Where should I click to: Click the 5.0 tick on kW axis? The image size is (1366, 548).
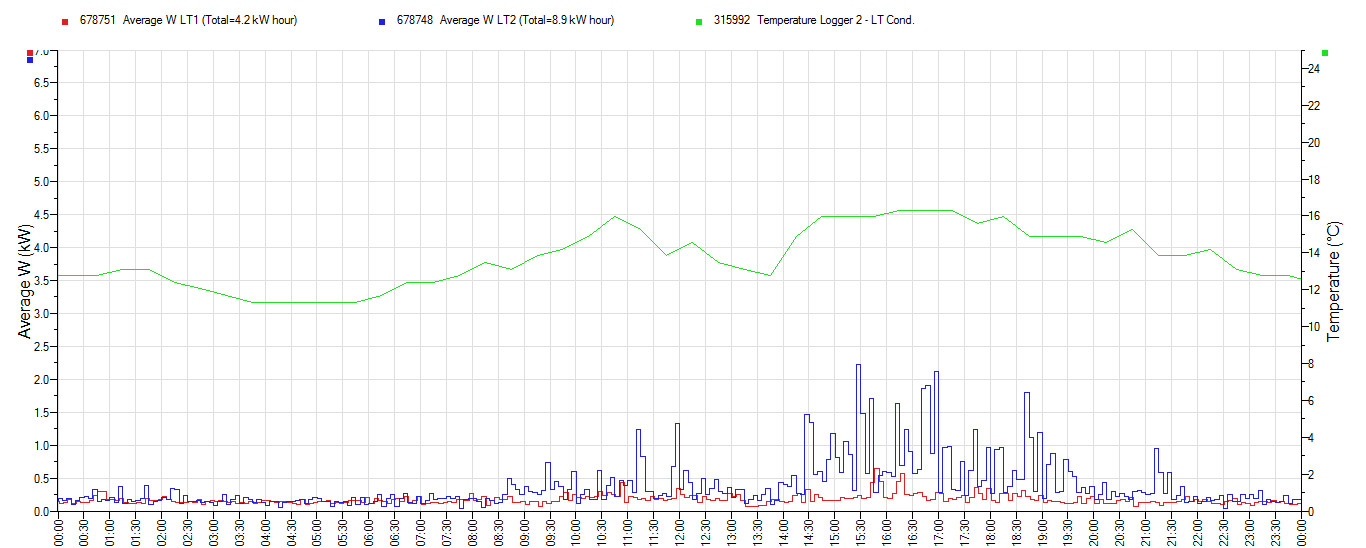(42, 182)
